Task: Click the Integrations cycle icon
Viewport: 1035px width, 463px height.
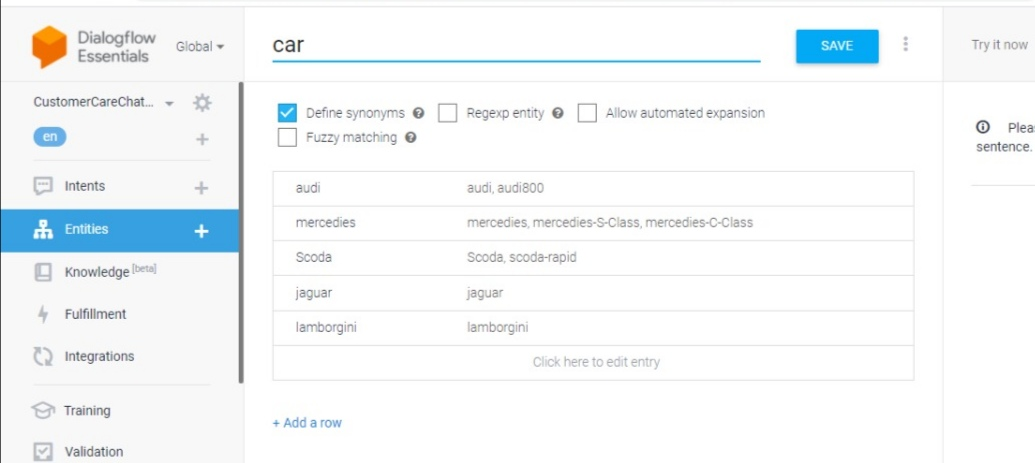Action: click(x=43, y=357)
